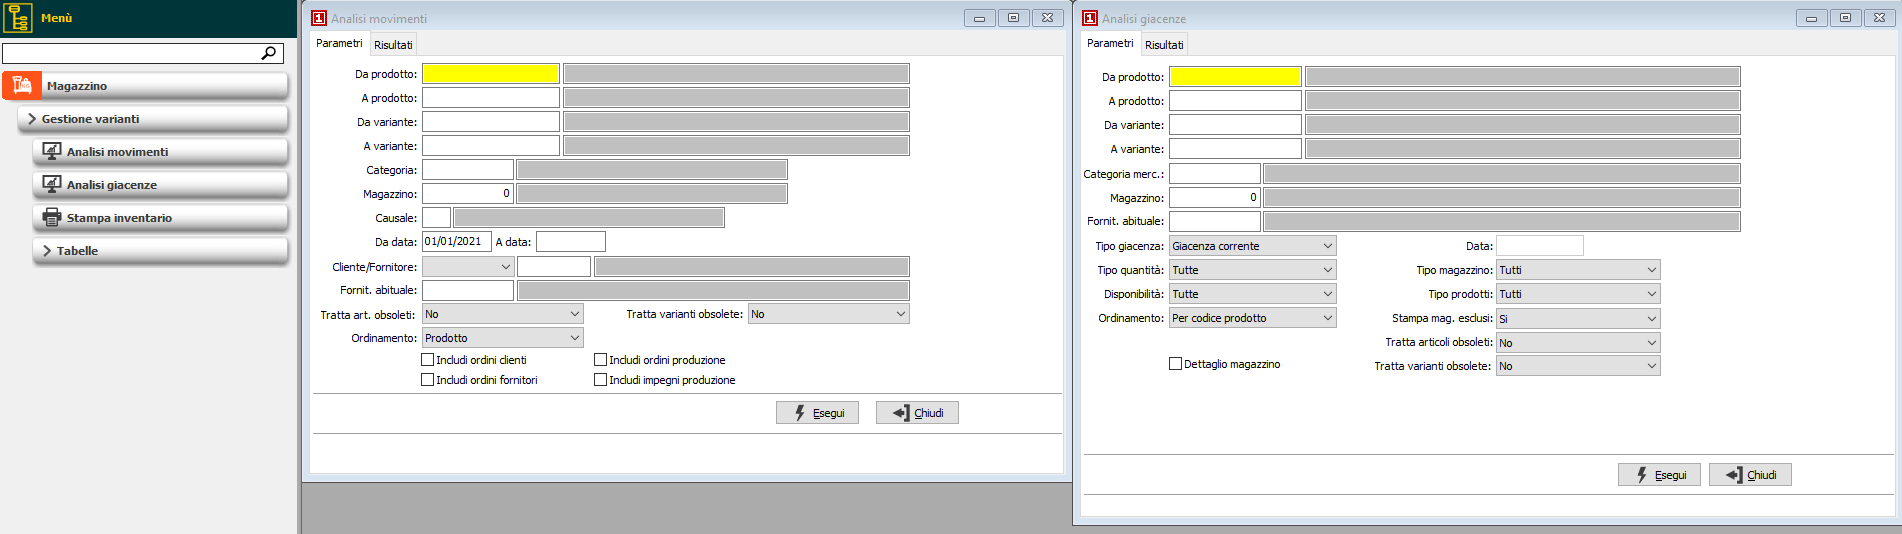Focus yellow Da prodotto field in giacenze
Image resolution: width=1902 pixels, height=534 pixels.
(1235, 77)
